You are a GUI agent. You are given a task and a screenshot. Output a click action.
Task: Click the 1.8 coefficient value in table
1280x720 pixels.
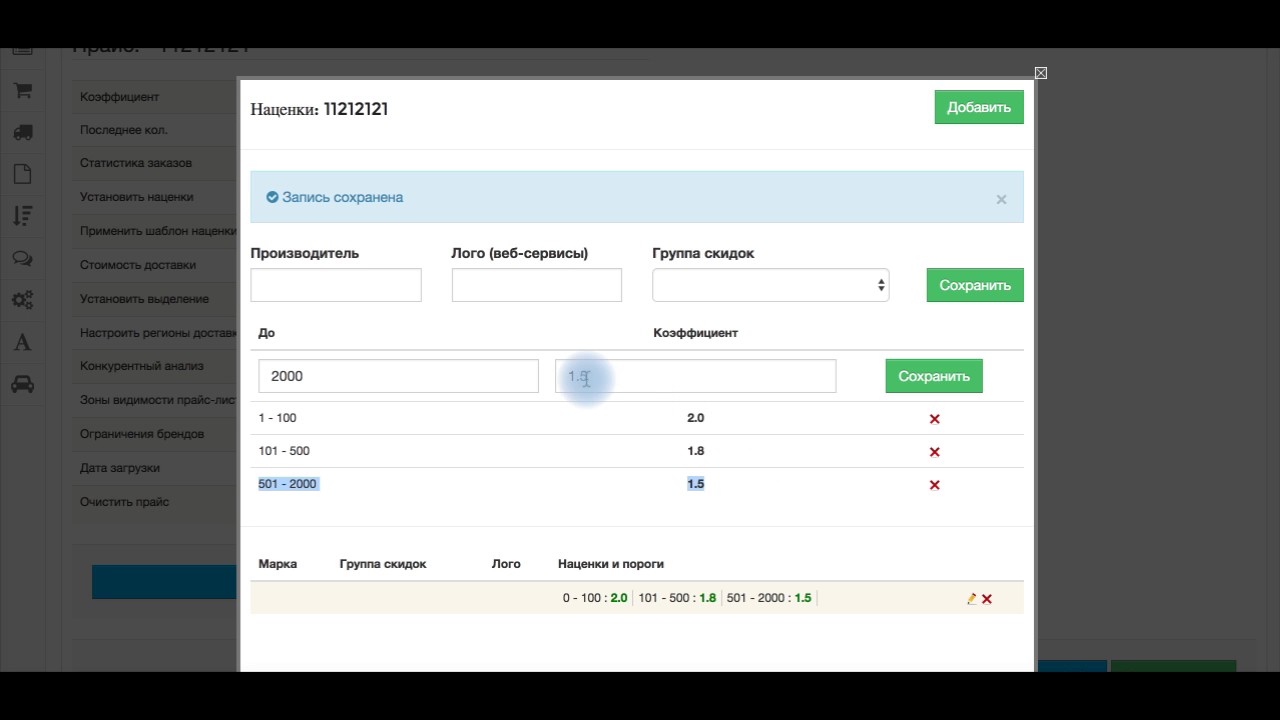695,451
